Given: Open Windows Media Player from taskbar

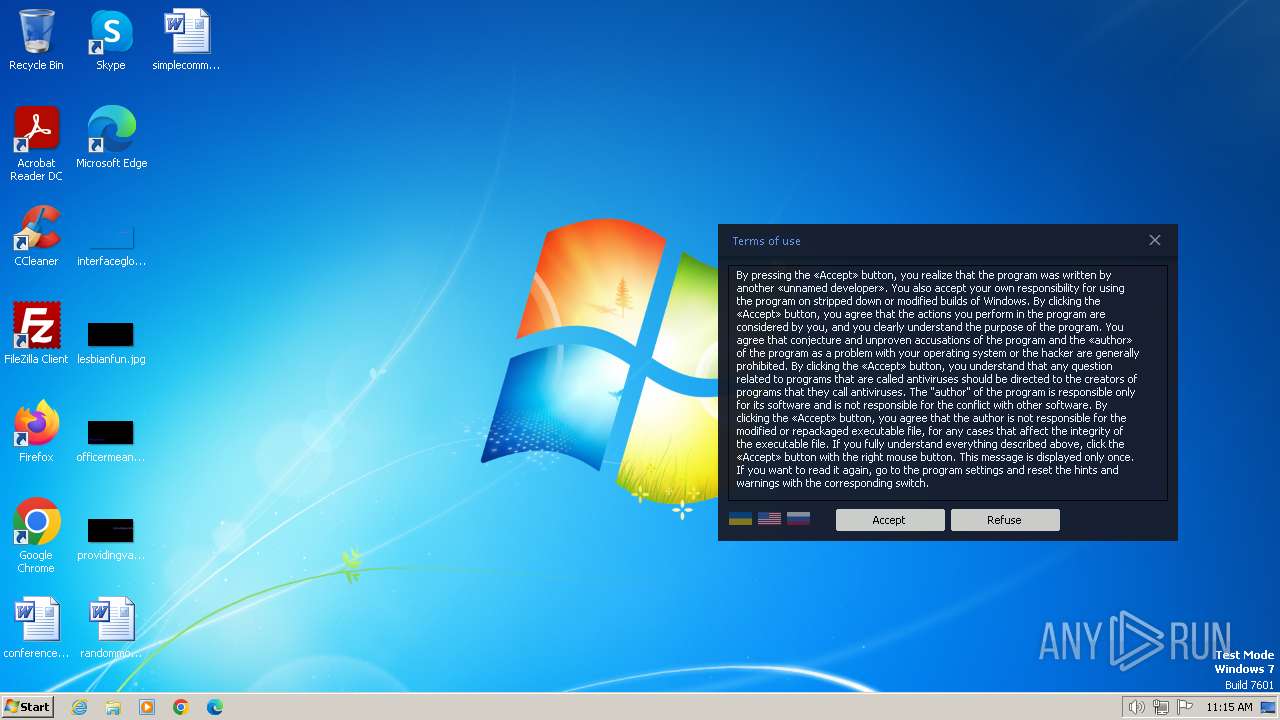Looking at the screenshot, I should [x=147, y=707].
